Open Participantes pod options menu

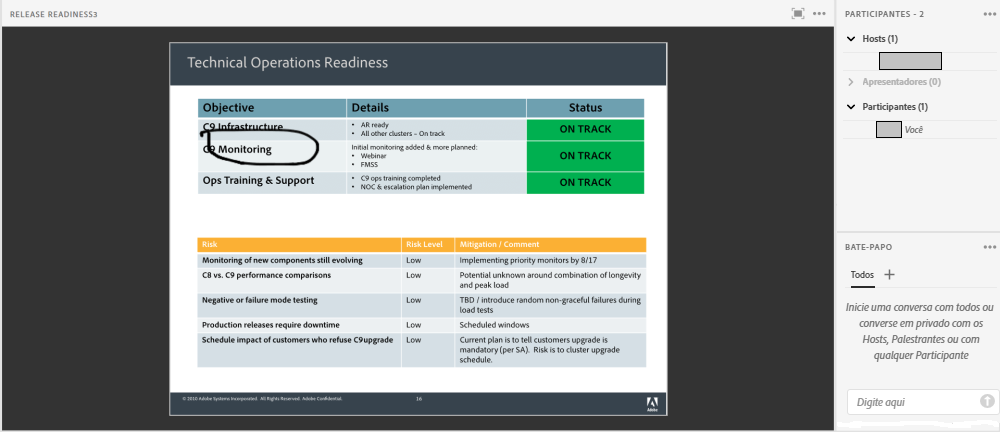989,13
